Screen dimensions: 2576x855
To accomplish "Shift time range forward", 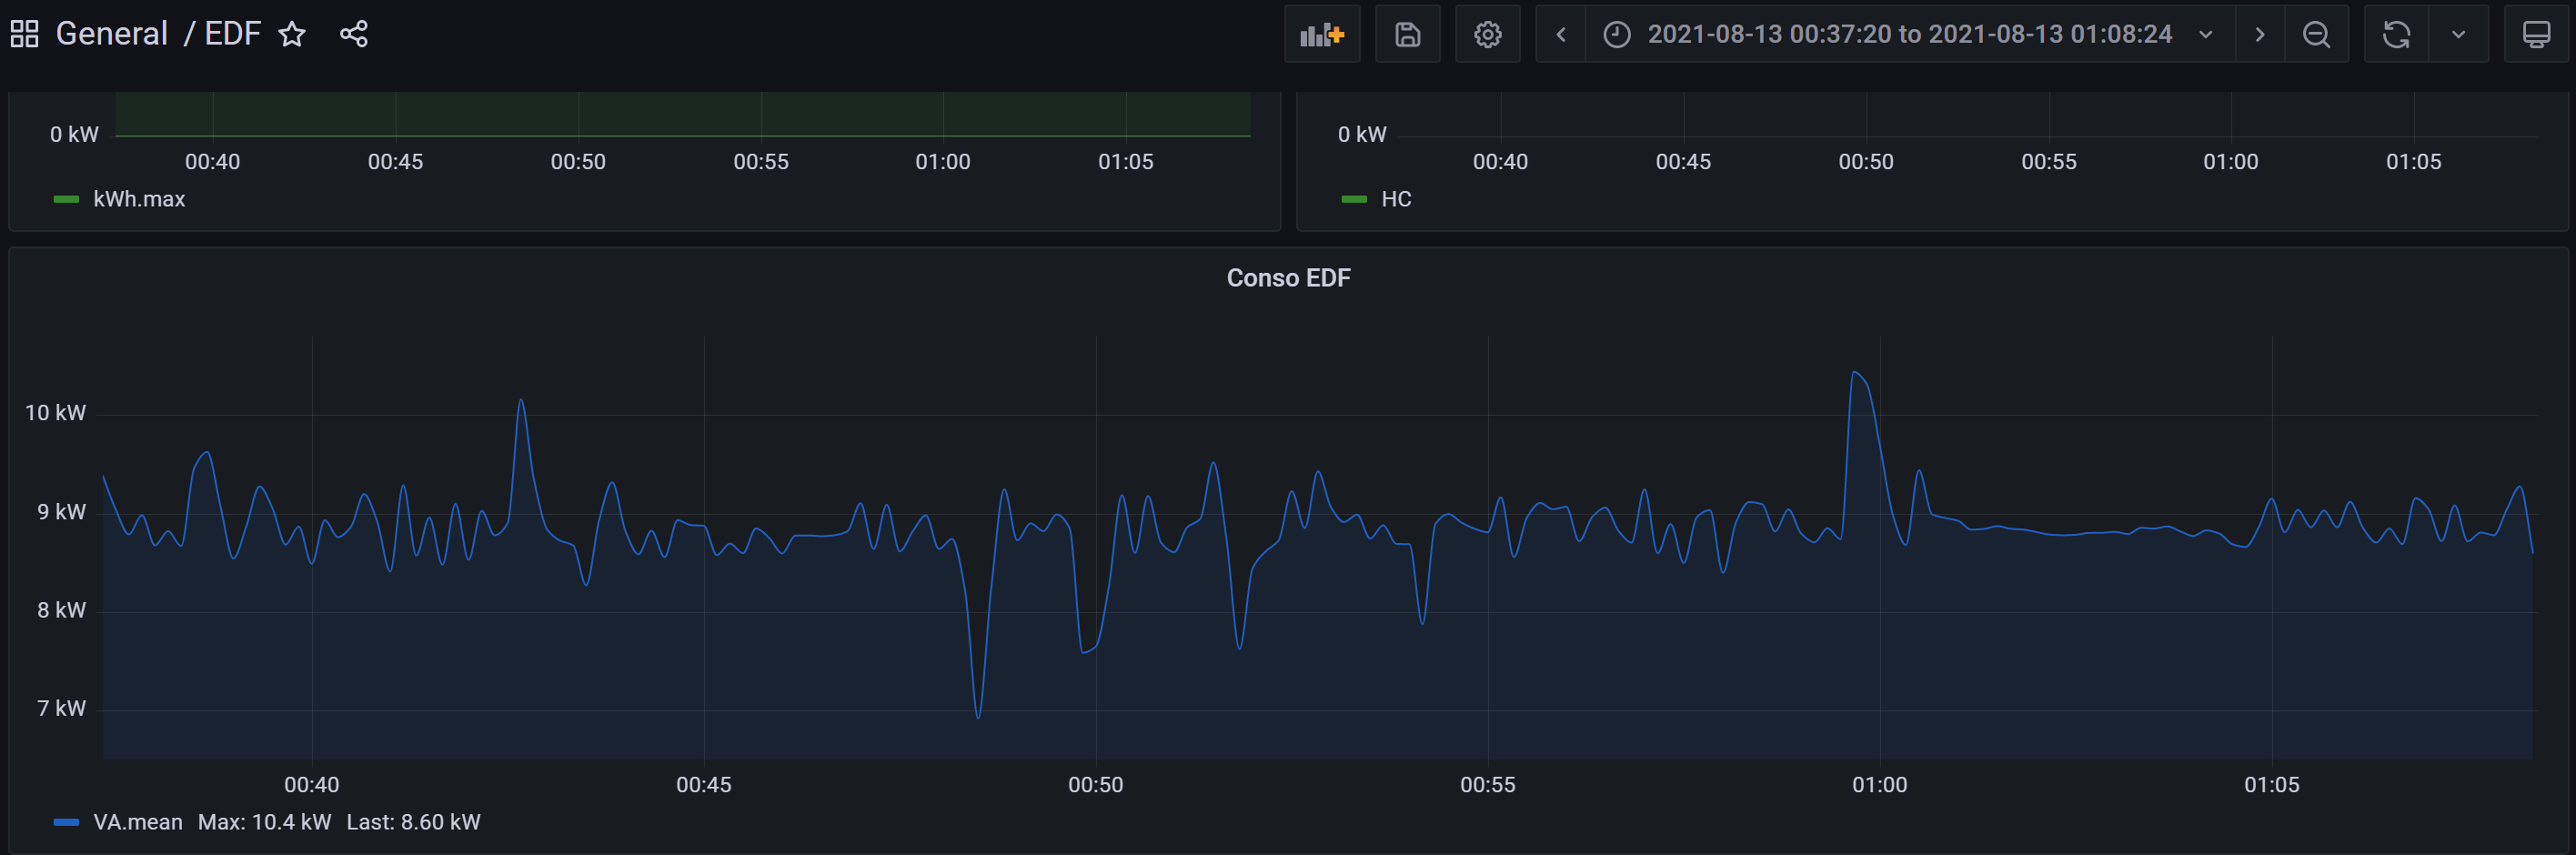I will 2260,34.
